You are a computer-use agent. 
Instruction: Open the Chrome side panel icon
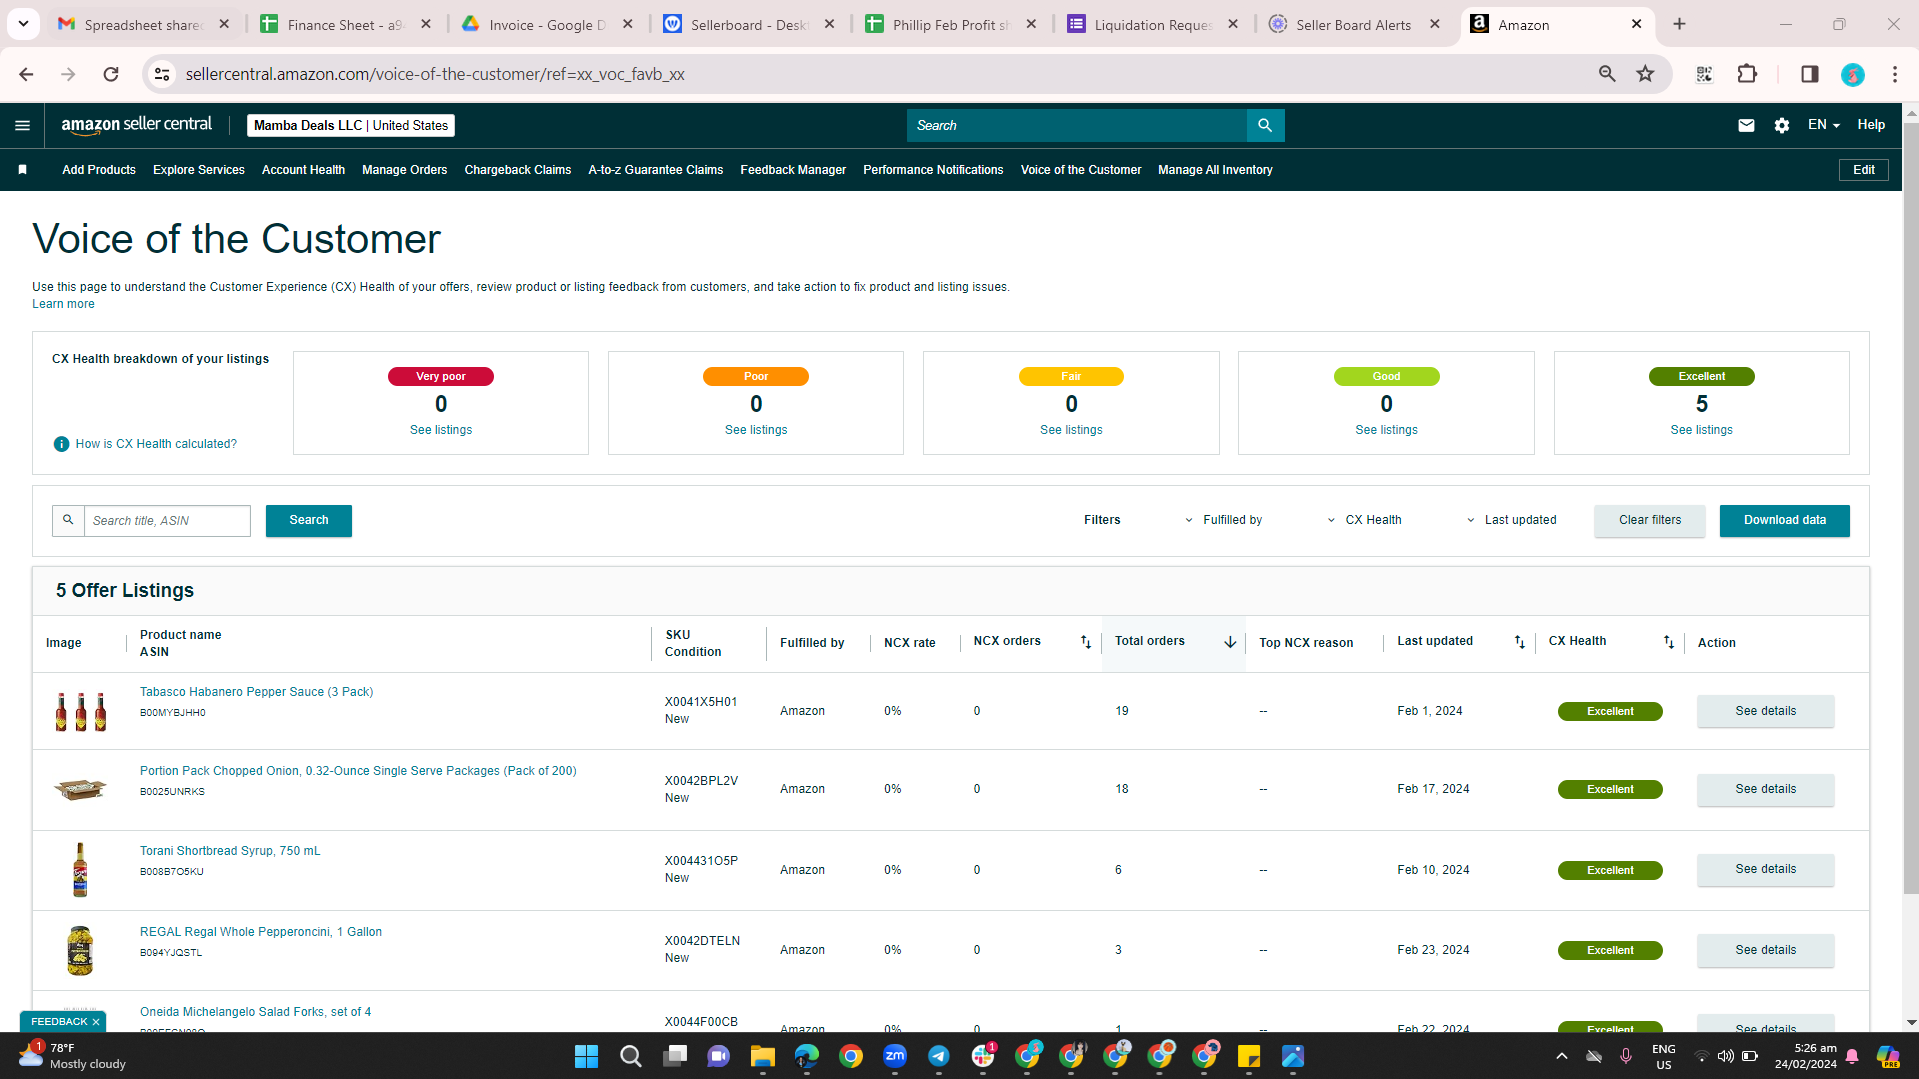pyautogui.click(x=1809, y=74)
